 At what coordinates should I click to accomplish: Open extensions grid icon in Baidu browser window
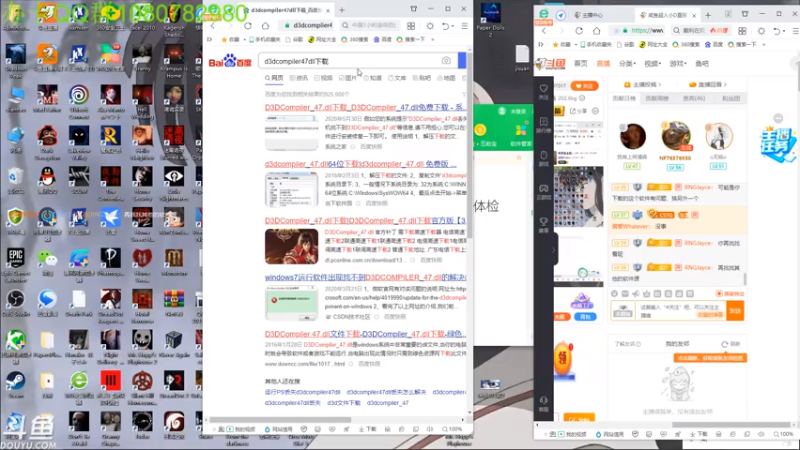[x=411, y=26]
